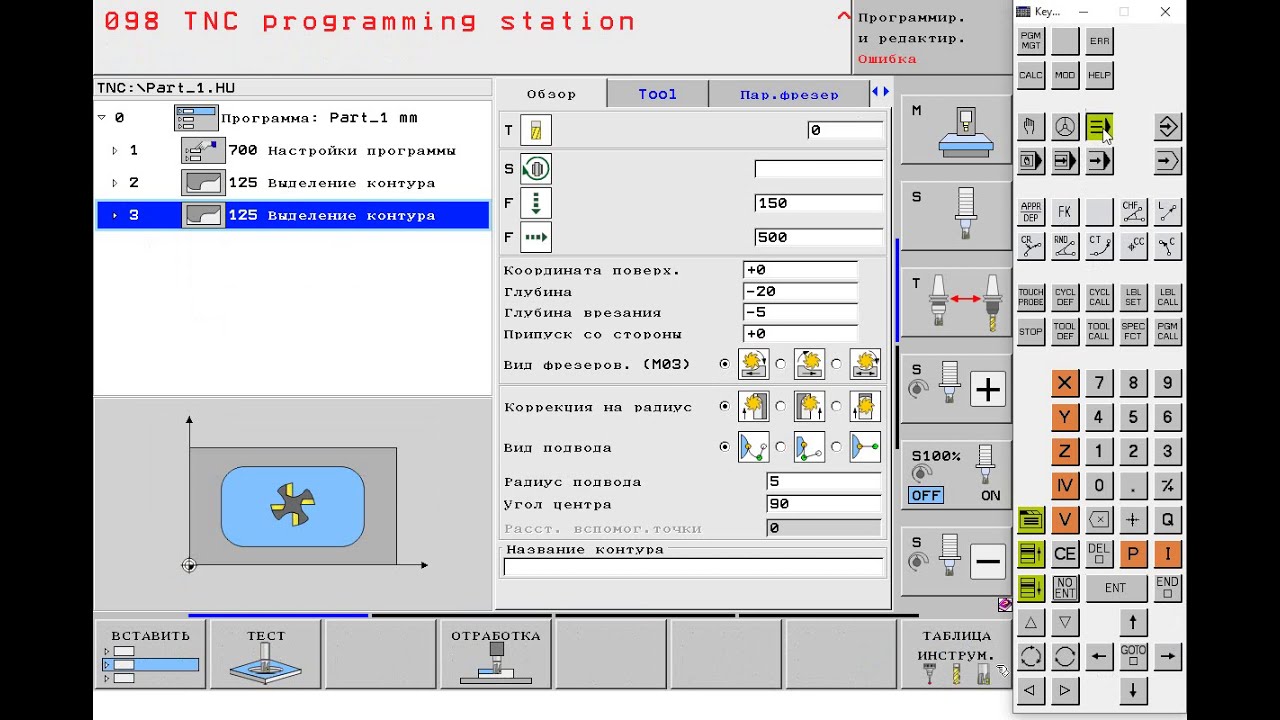Screen dimensions: 1280x720
Task: Select programming and editing mode key
Action: [x=1168, y=127]
